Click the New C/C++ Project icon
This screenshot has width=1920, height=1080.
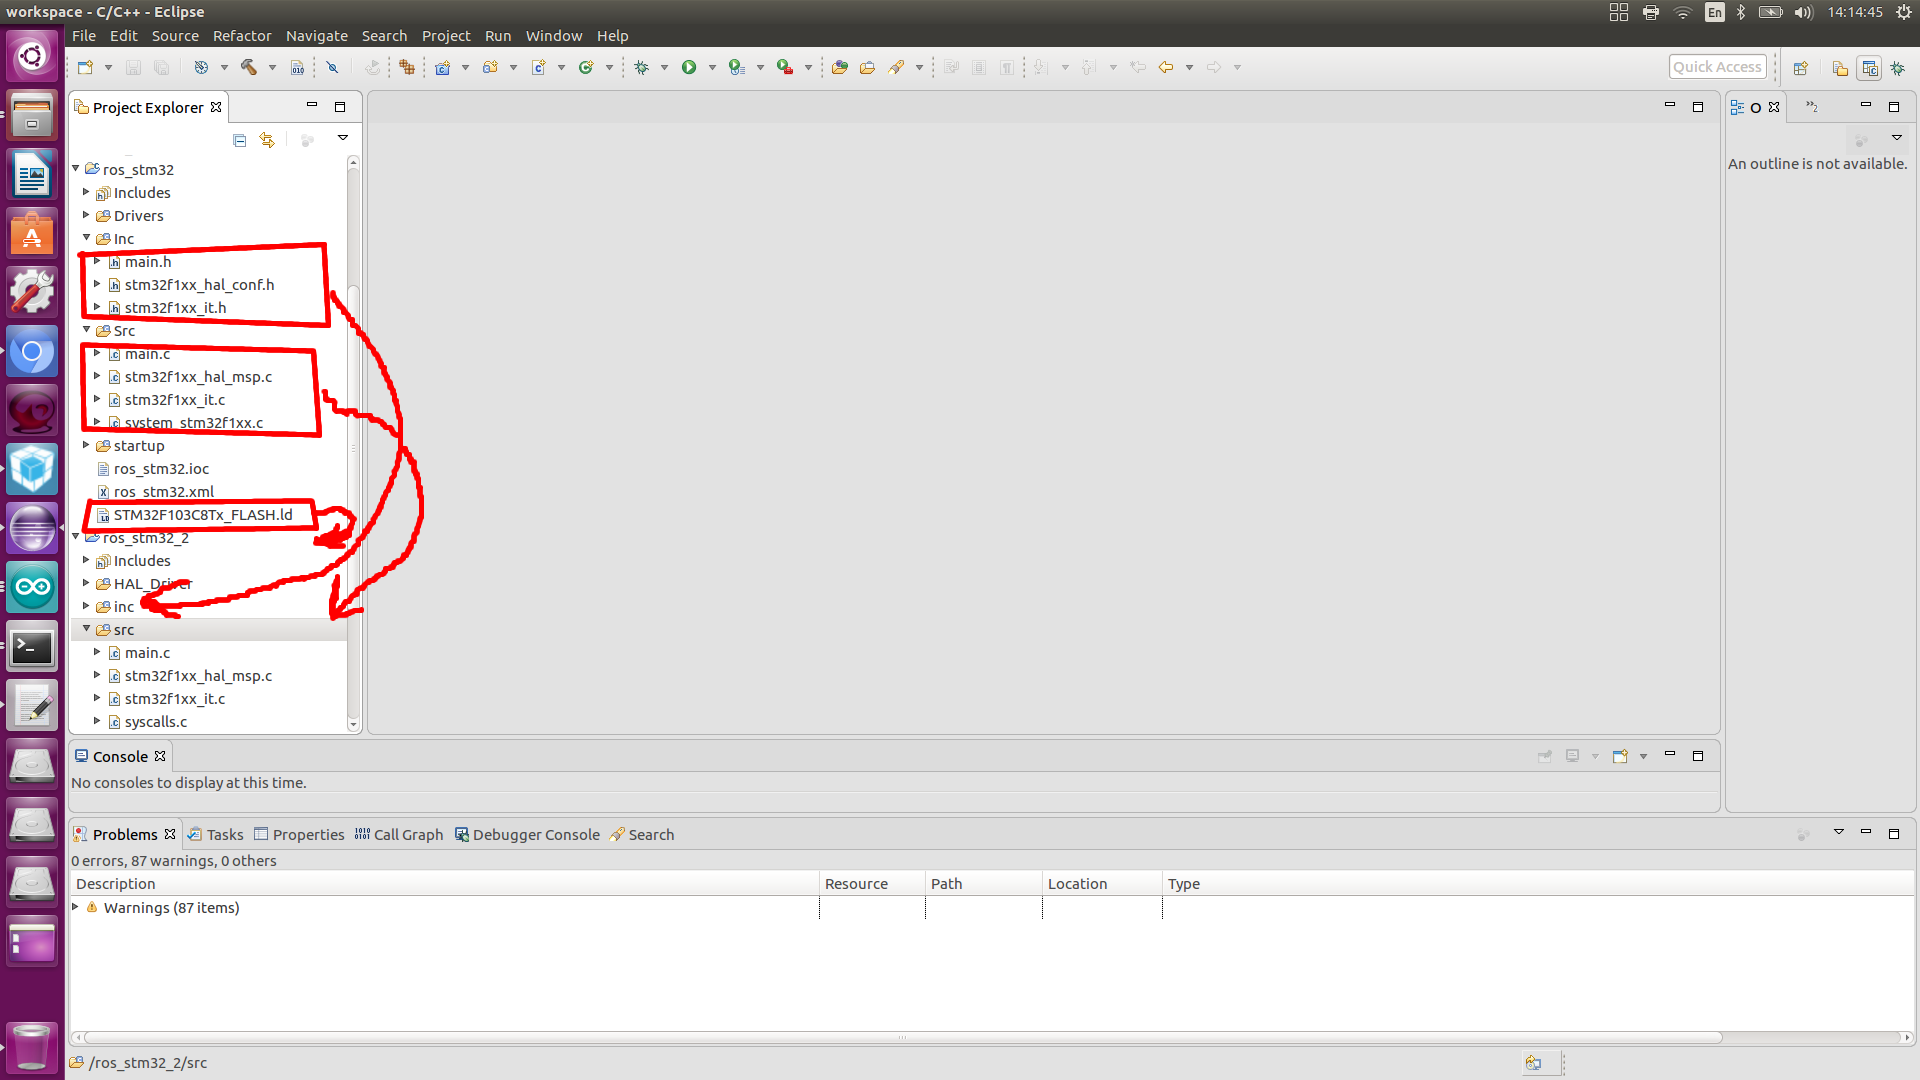443,67
